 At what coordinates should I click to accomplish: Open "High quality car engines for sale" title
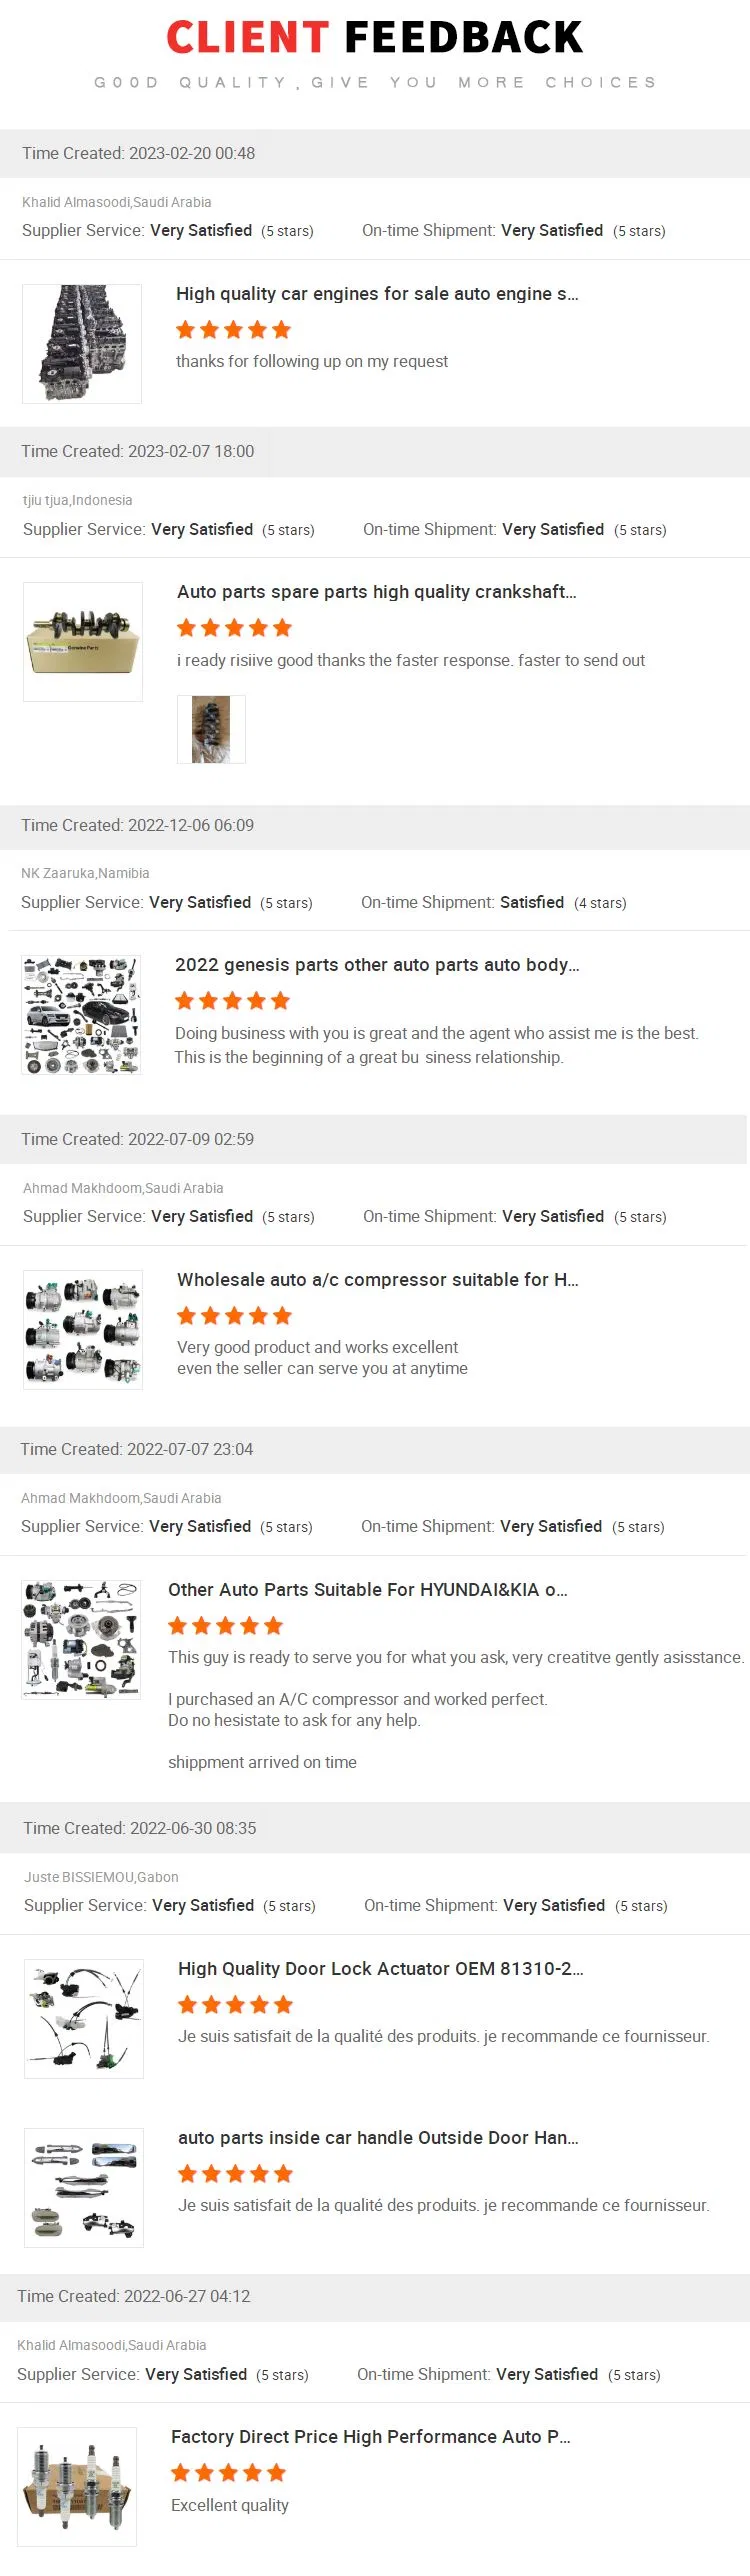point(377,294)
